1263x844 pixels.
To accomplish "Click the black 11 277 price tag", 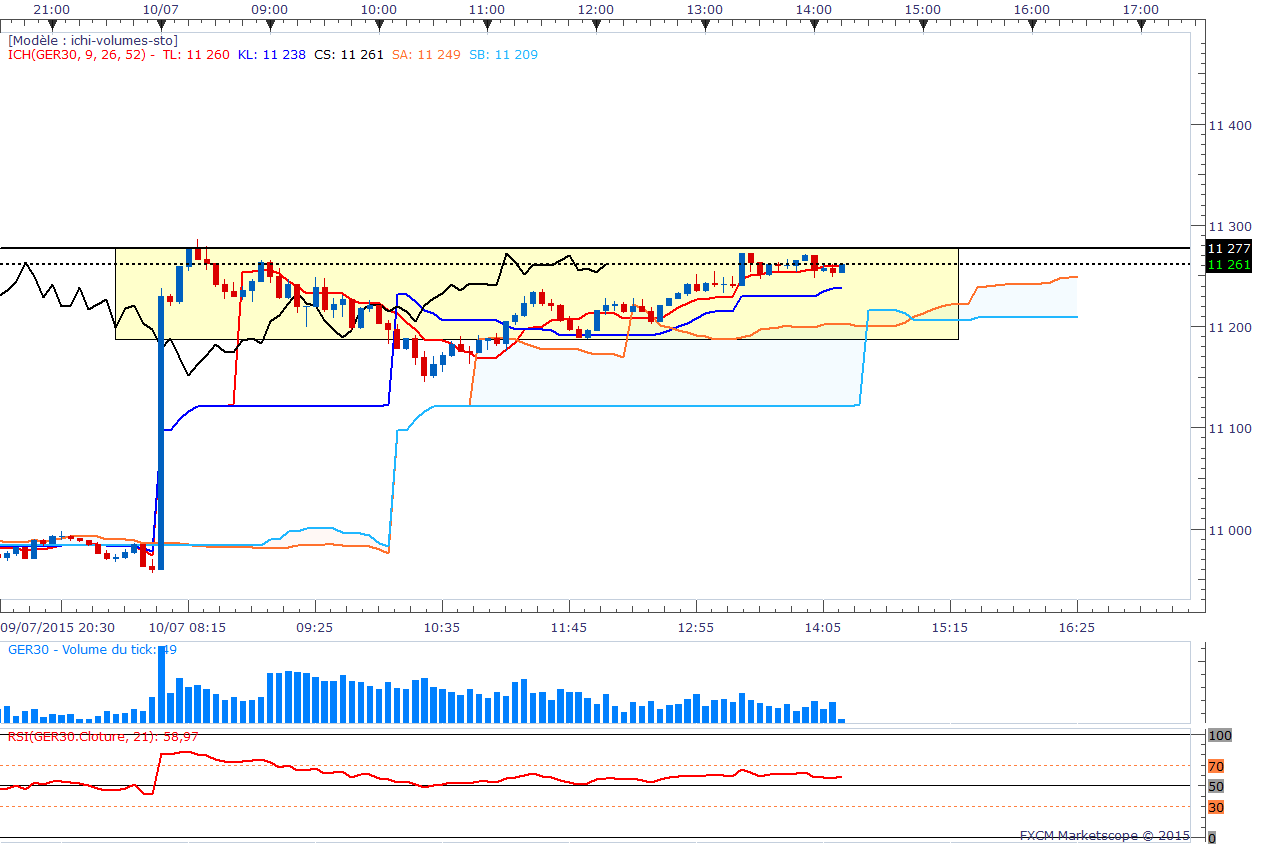I will point(1229,248).
